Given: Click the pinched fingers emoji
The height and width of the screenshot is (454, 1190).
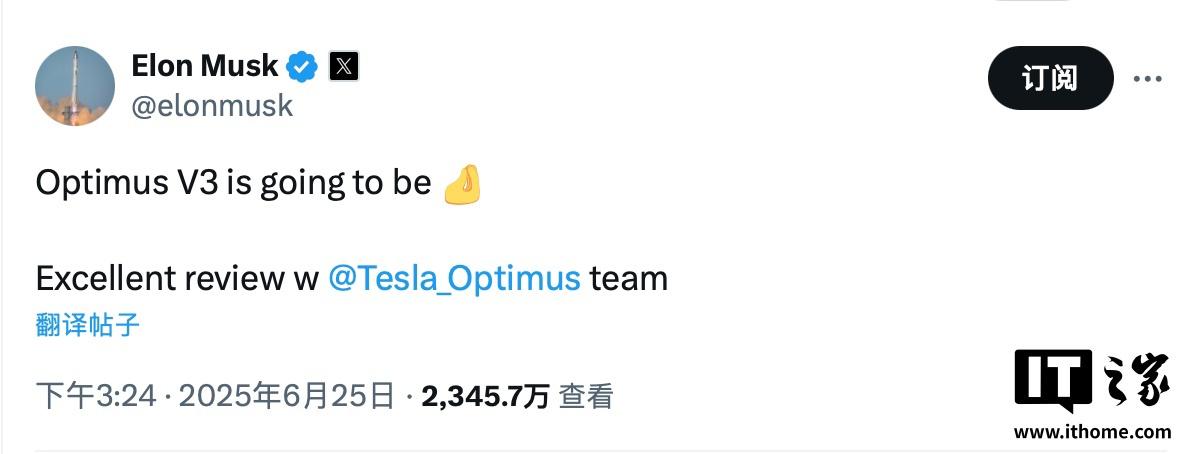Looking at the screenshot, I should [x=462, y=184].
